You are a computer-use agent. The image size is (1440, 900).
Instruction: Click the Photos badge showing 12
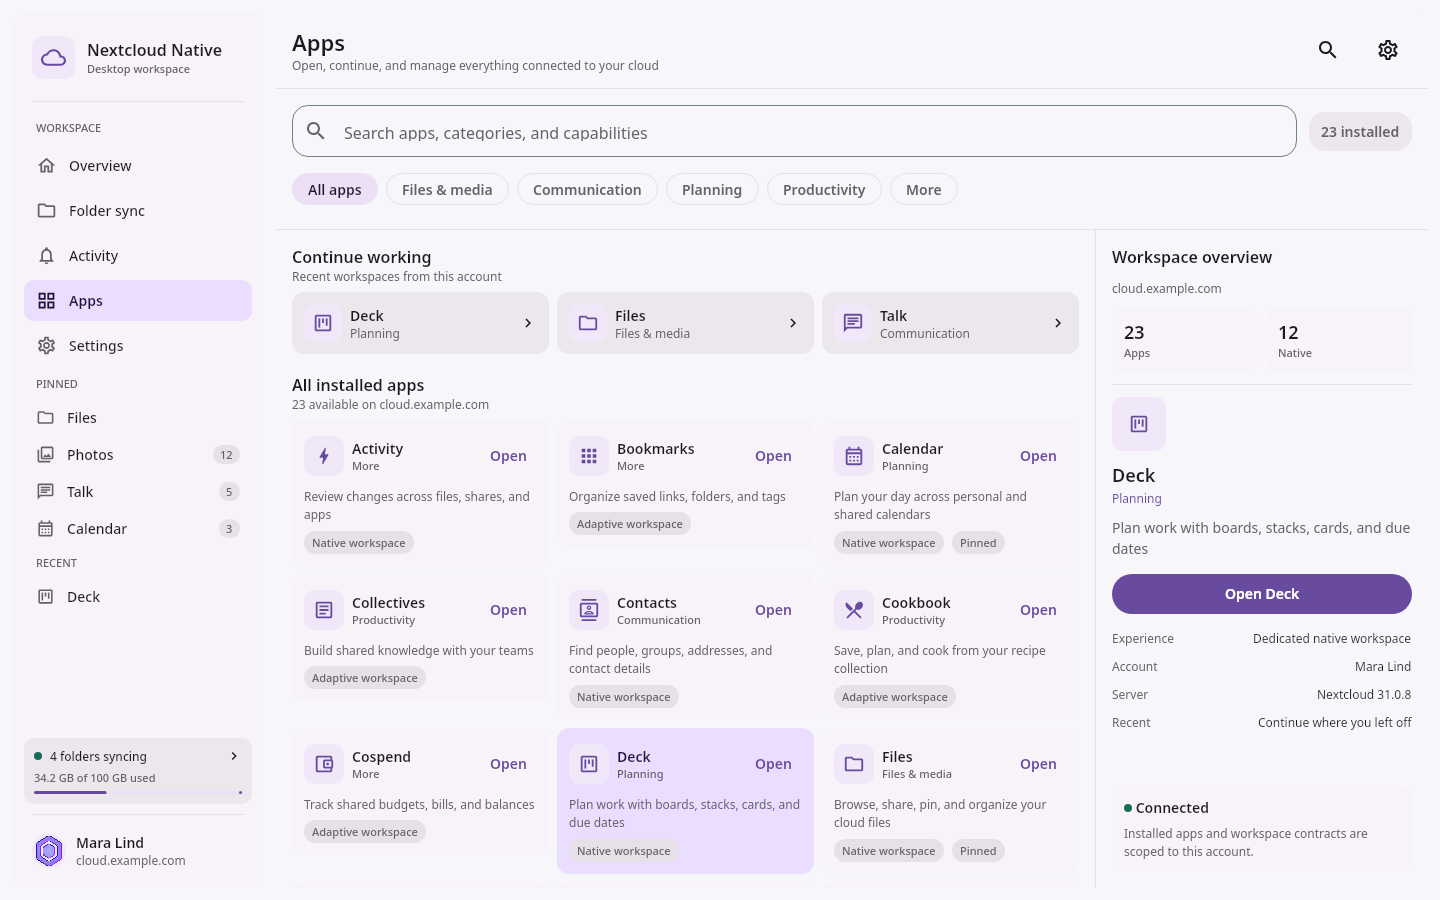226,455
